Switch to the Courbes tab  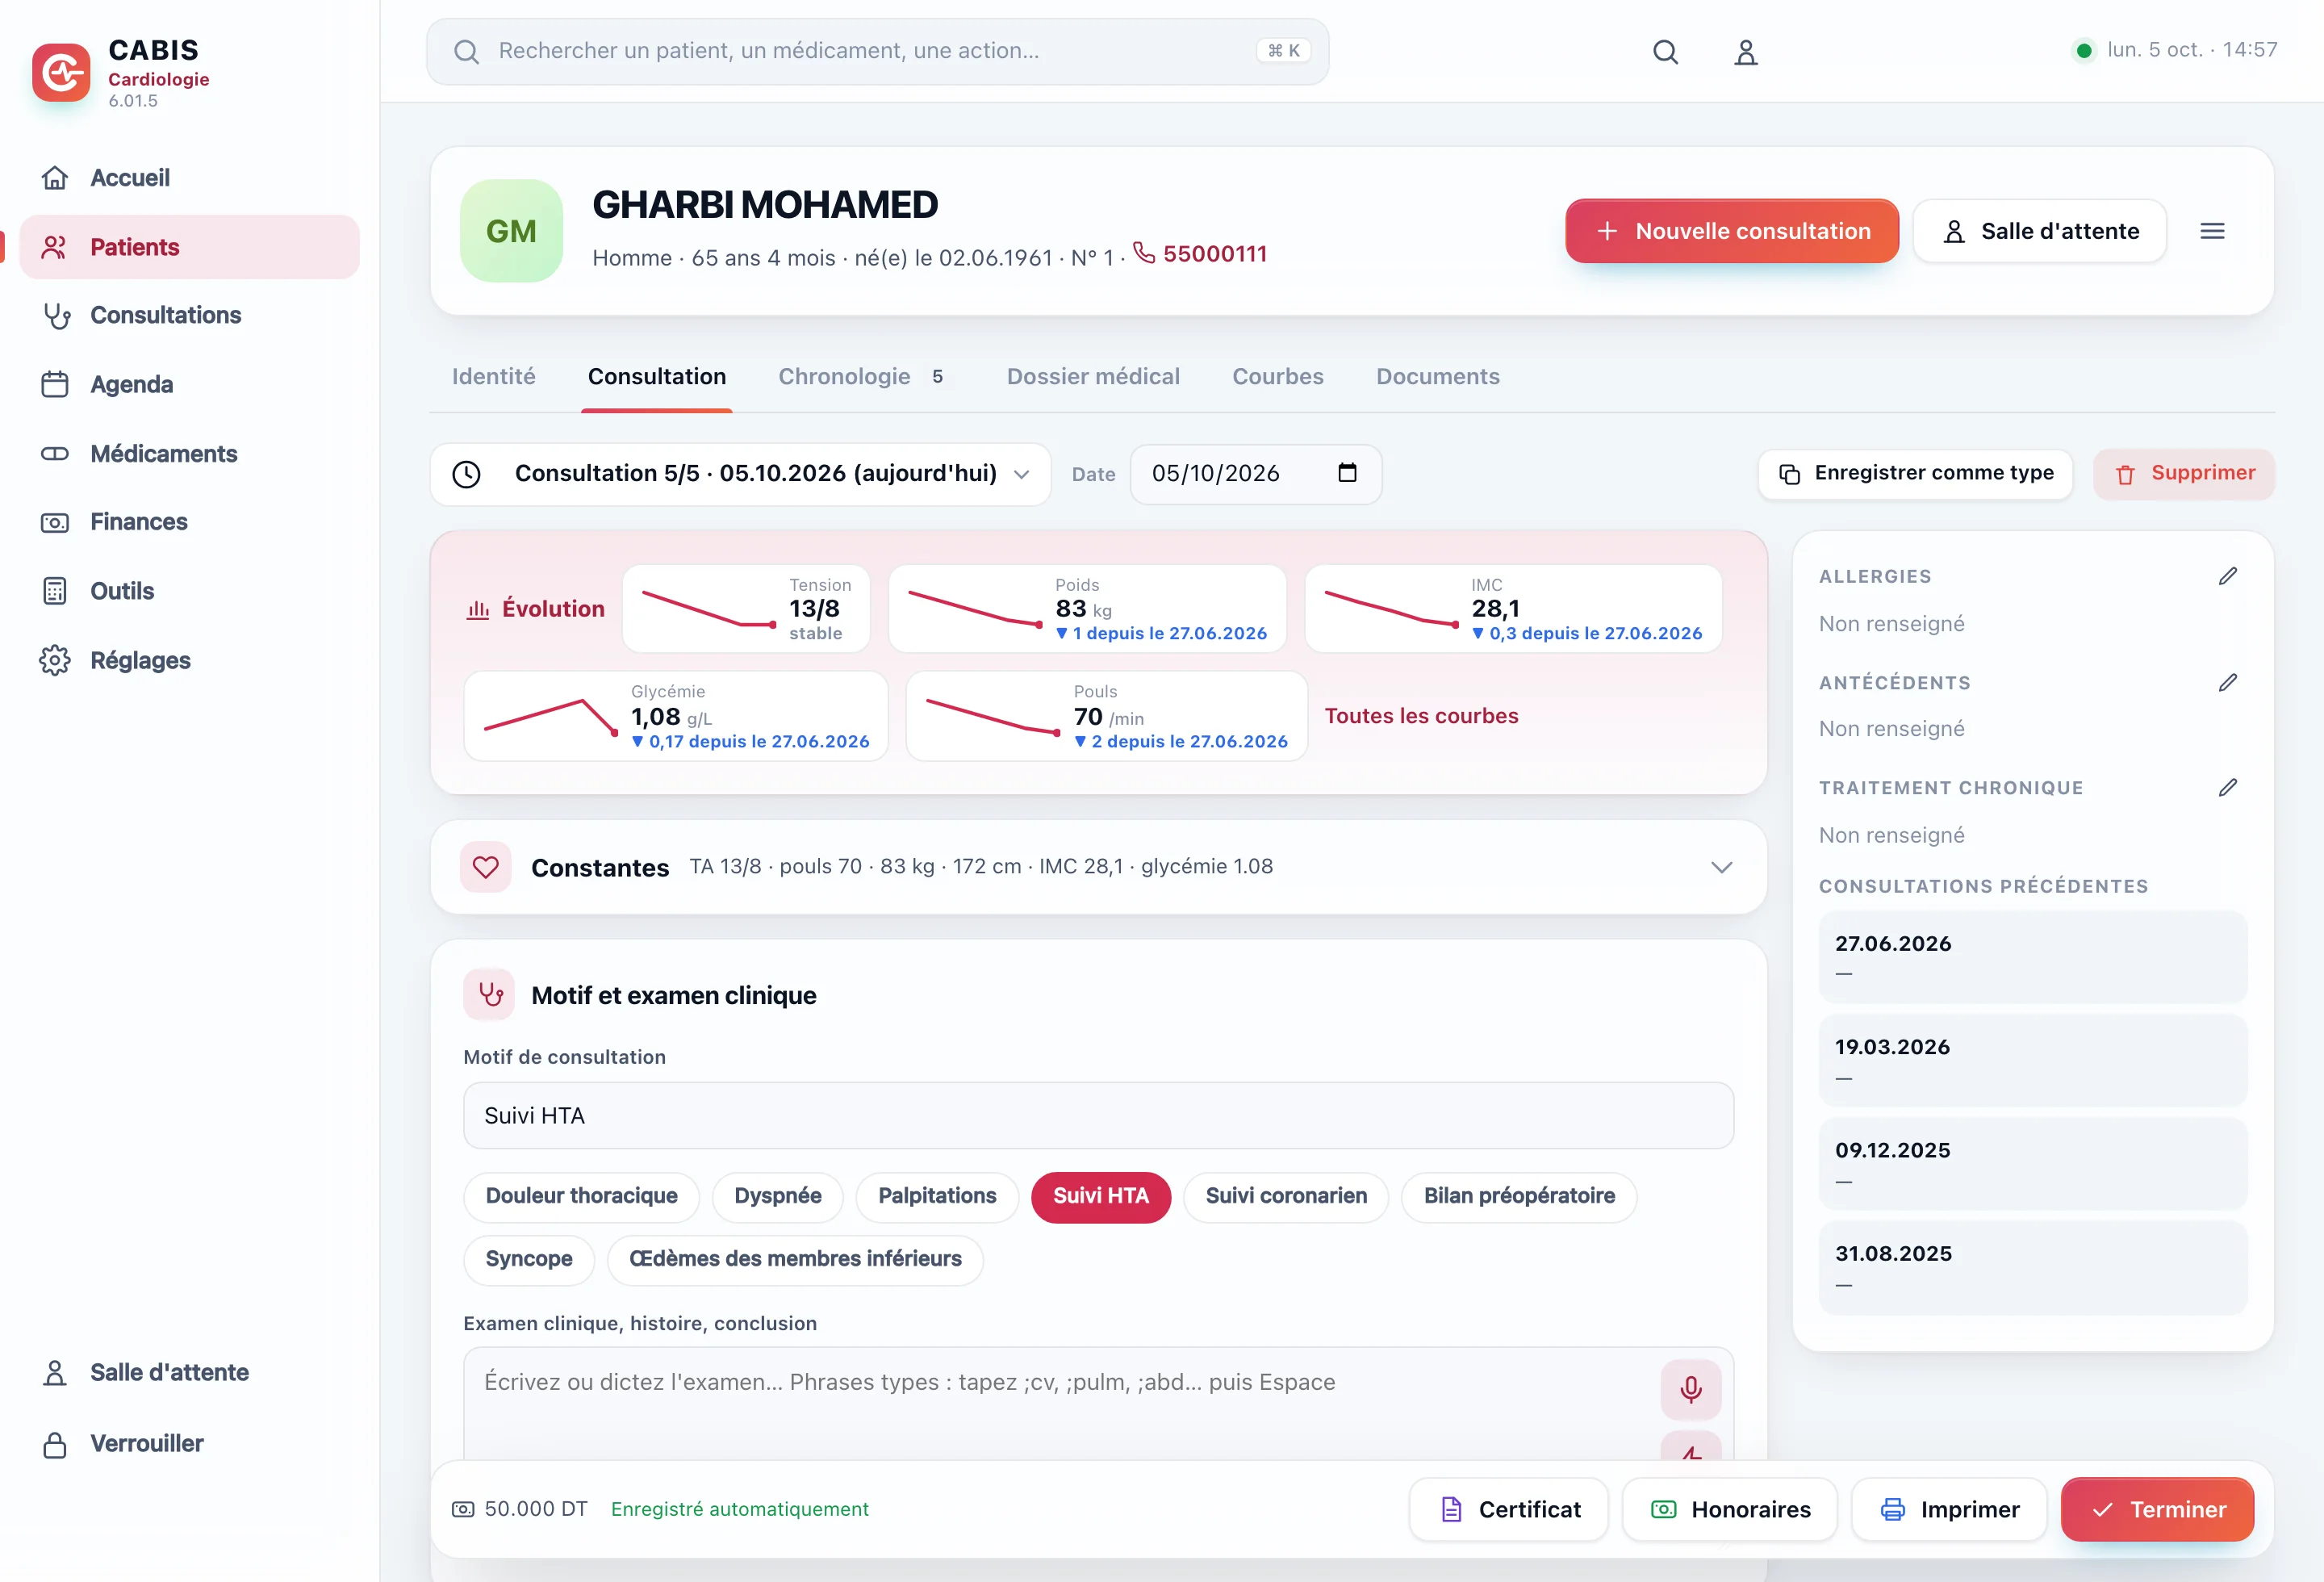[x=1277, y=377]
